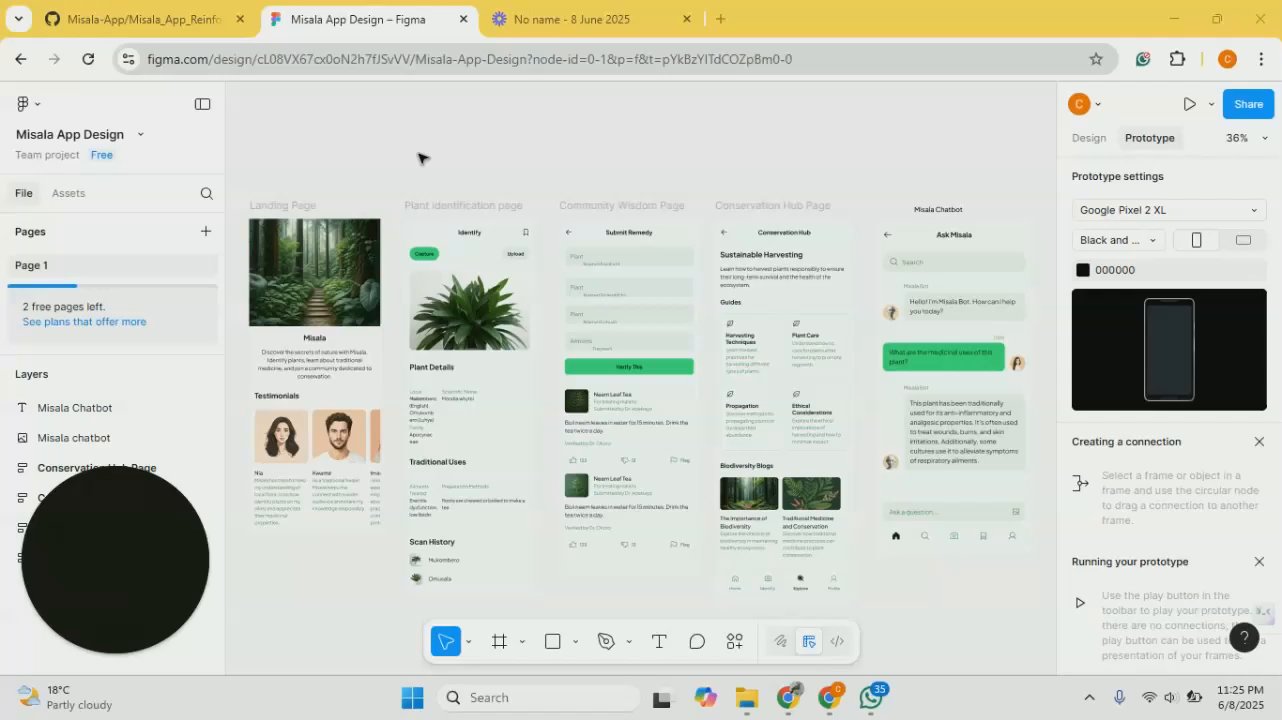1282x720 pixels.
Task: Expand Pen tool options arrow
Action: [628, 642]
